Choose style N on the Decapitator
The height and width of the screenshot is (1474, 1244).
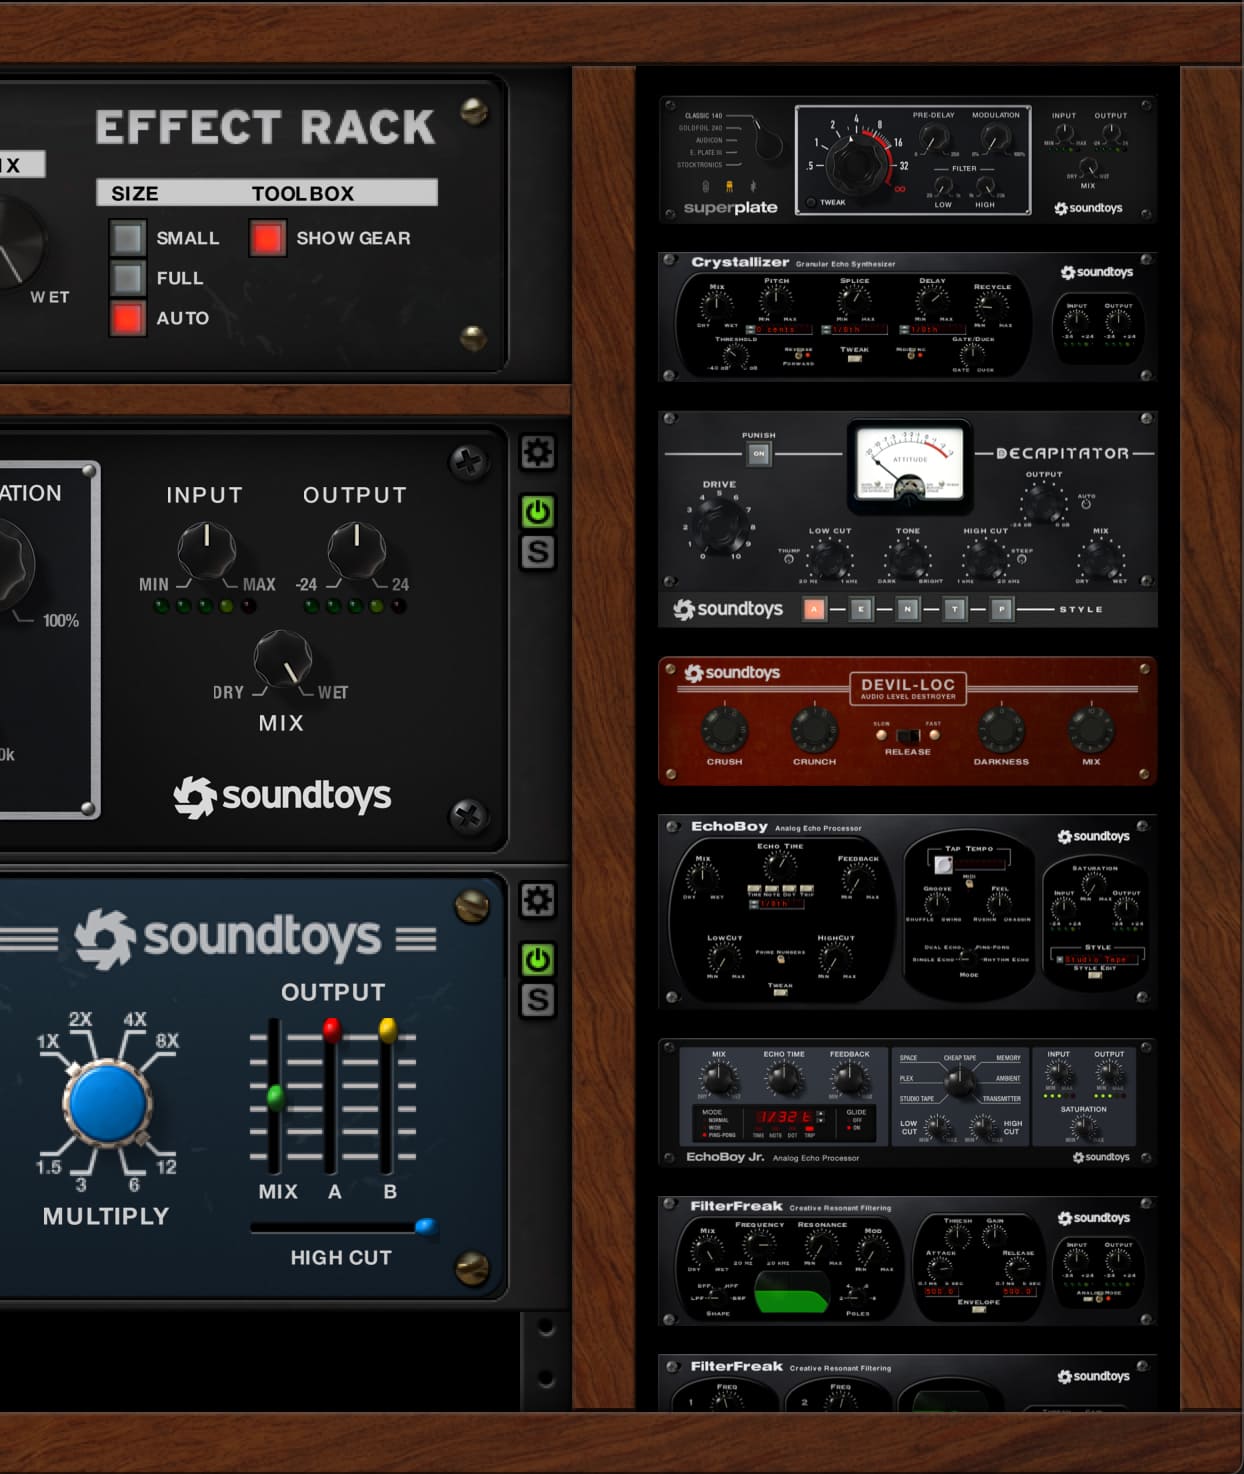pyautogui.click(x=908, y=608)
